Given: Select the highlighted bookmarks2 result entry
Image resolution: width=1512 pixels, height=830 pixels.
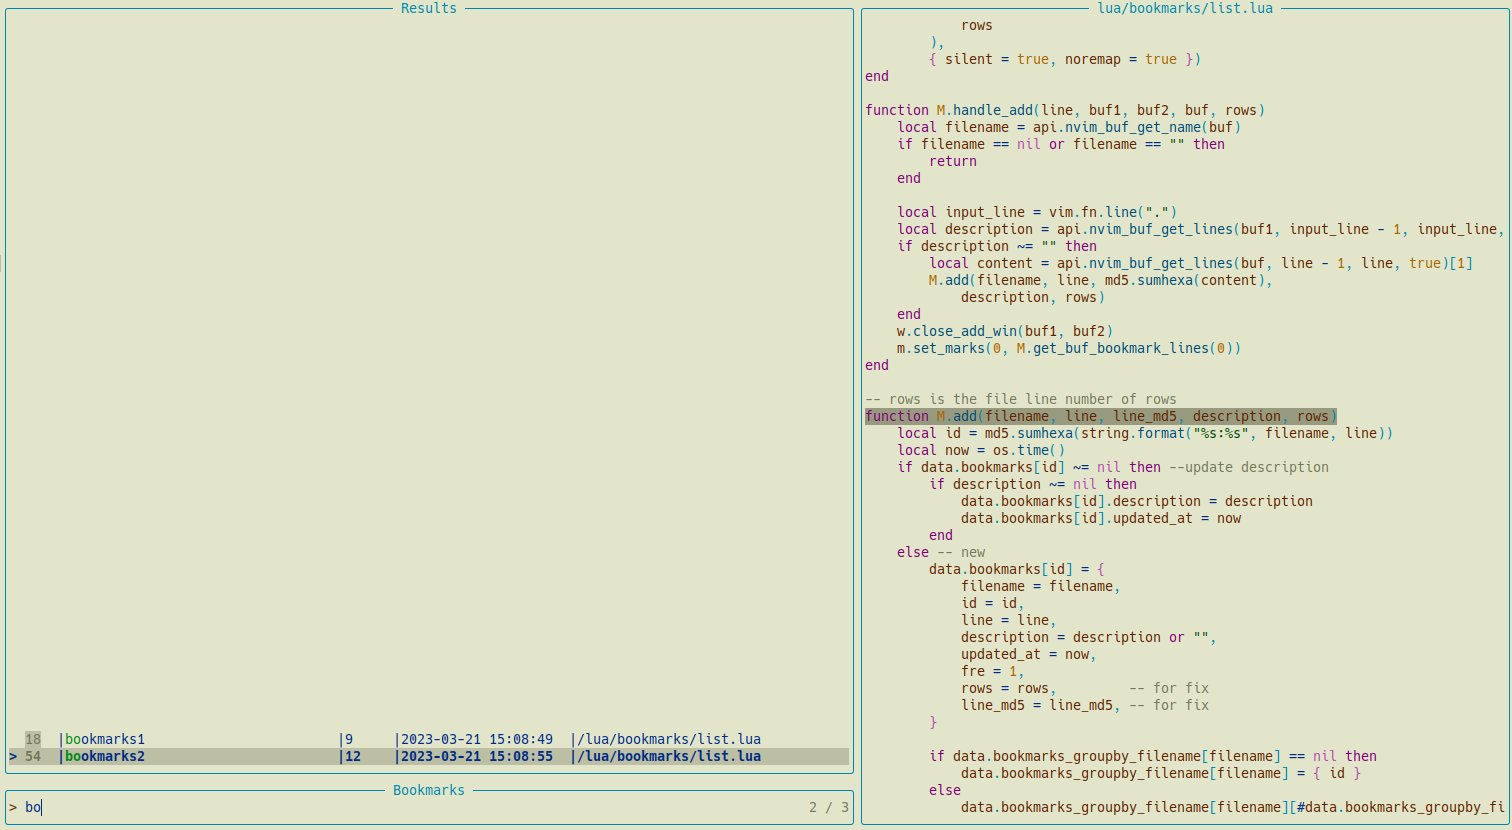Looking at the screenshot, I should [x=429, y=756].
